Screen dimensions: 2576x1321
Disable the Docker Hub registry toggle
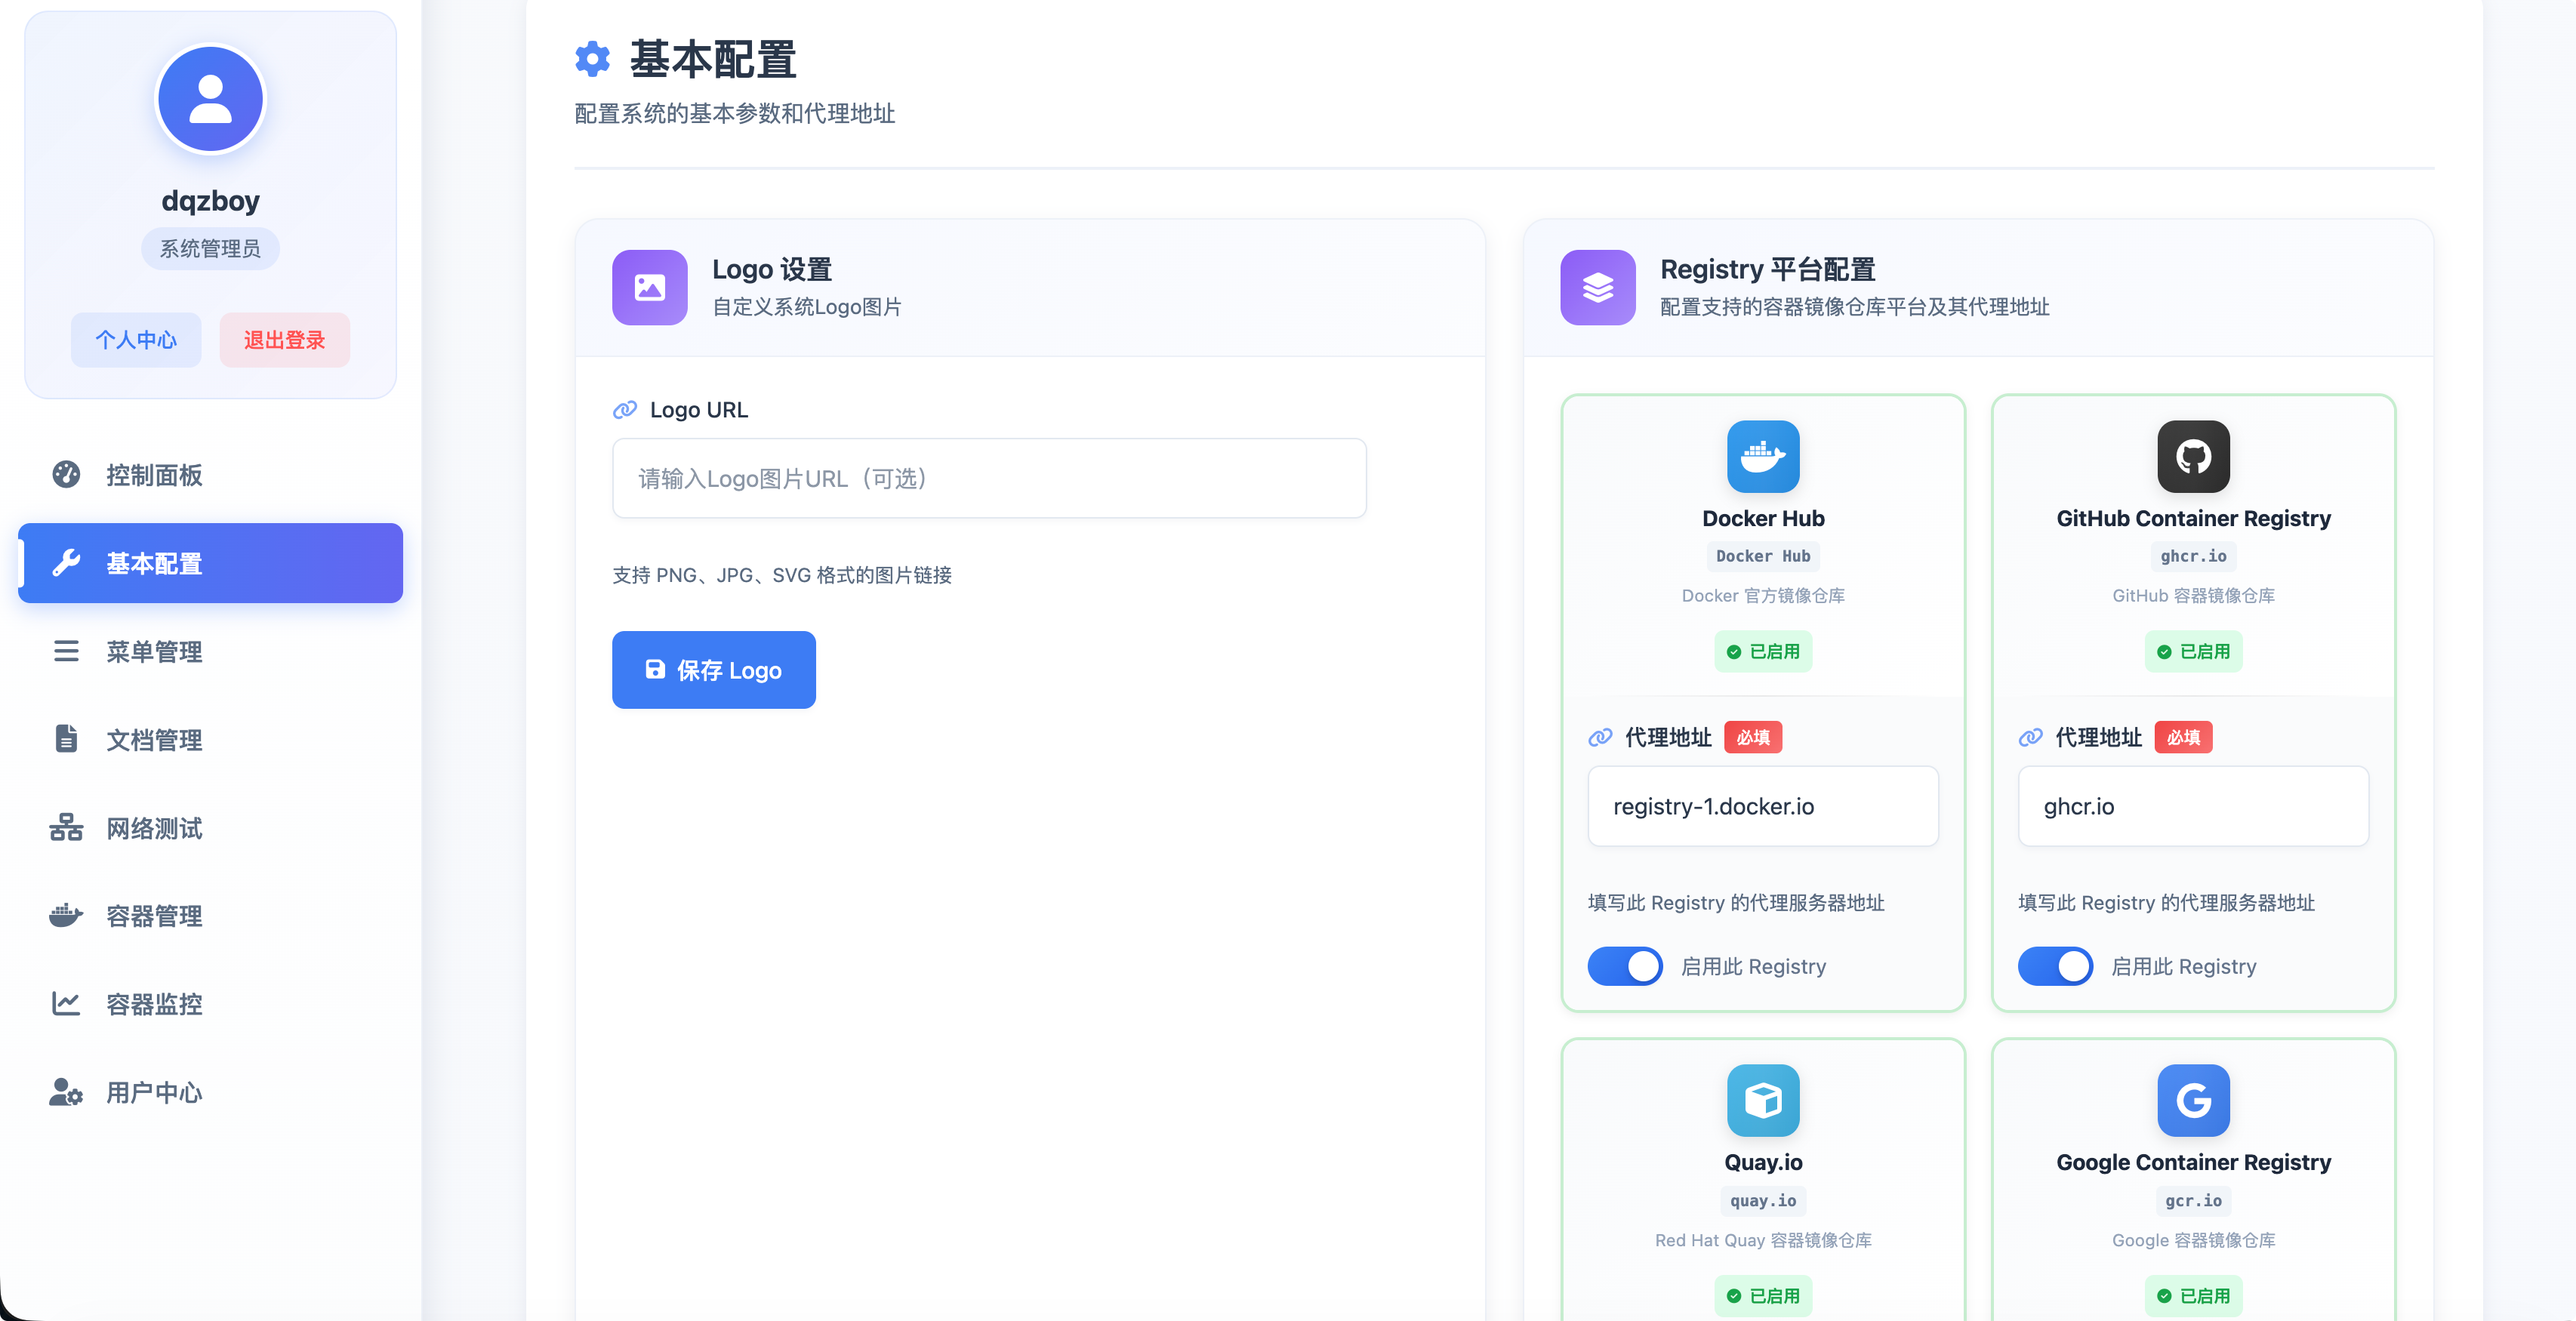(1625, 966)
